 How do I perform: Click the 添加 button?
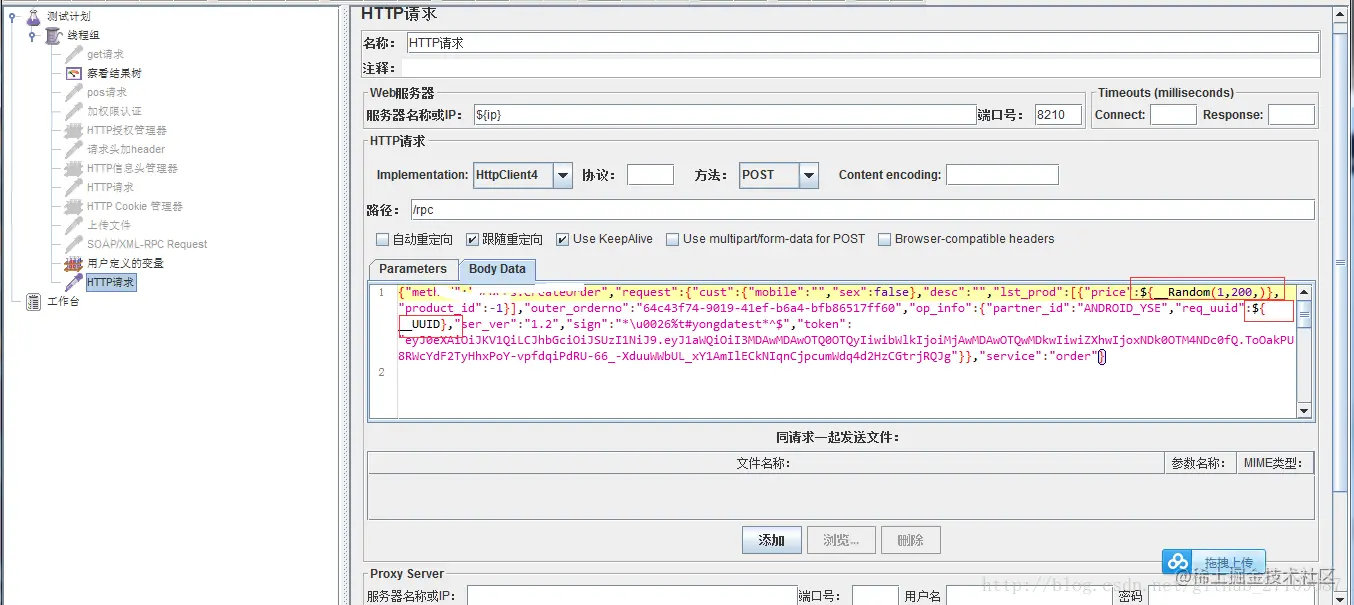(x=772, y=540)
